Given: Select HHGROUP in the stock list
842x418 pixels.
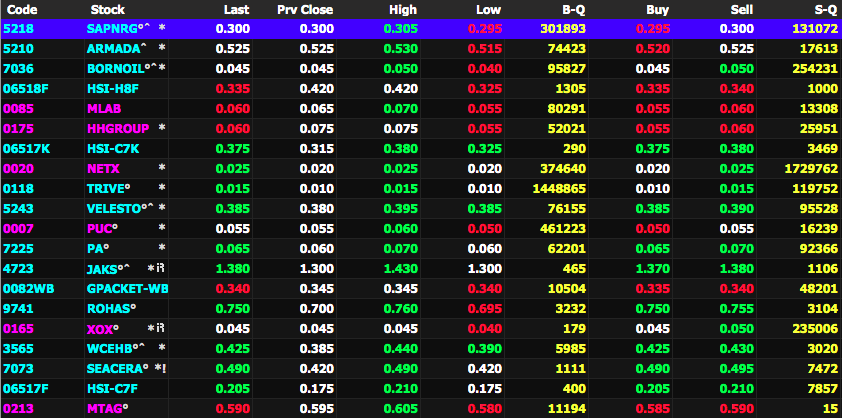Looking at the screenshot, I should click(x=118, y=128).
